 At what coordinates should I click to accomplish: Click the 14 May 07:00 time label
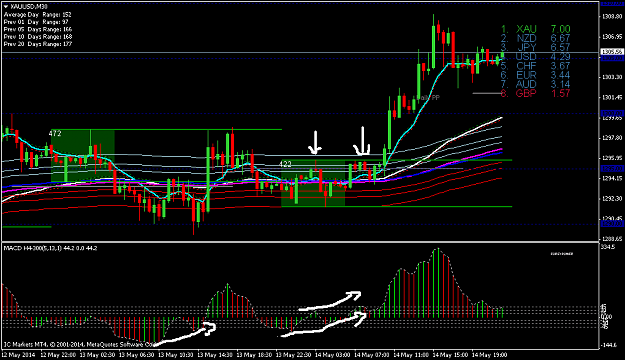pos(371,355)
